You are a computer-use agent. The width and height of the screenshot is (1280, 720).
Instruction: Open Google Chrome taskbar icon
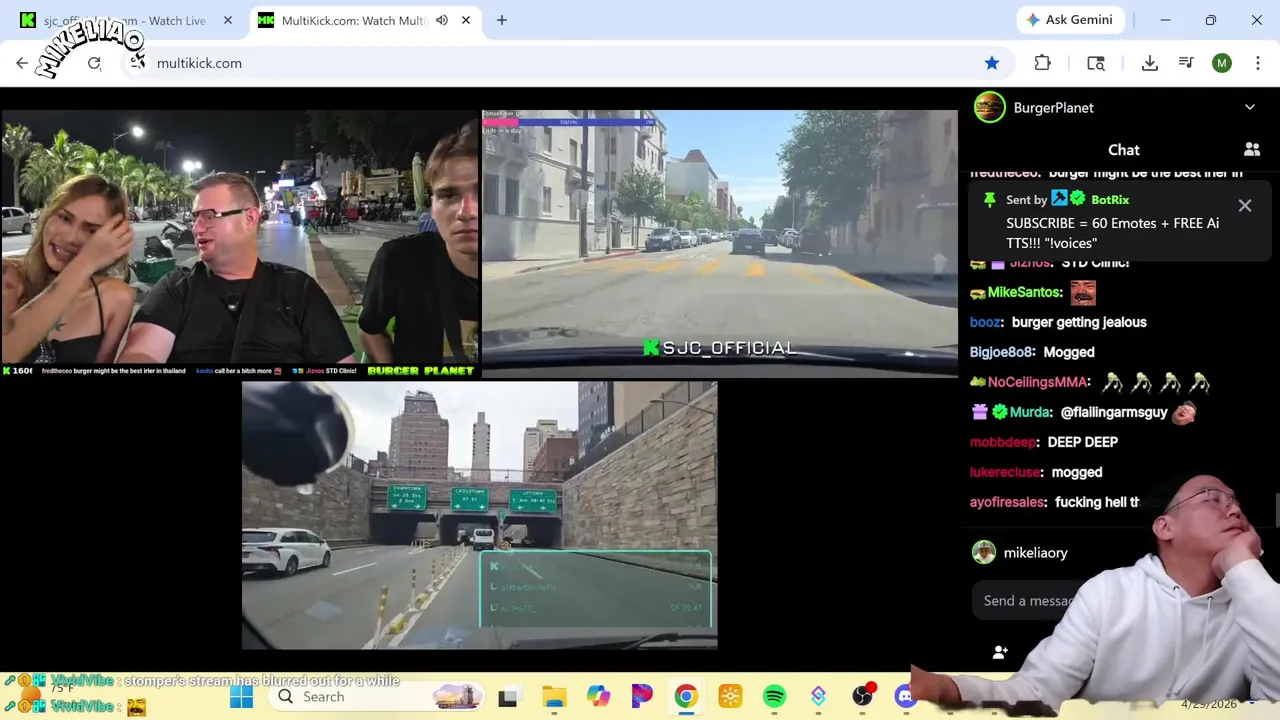686,697
